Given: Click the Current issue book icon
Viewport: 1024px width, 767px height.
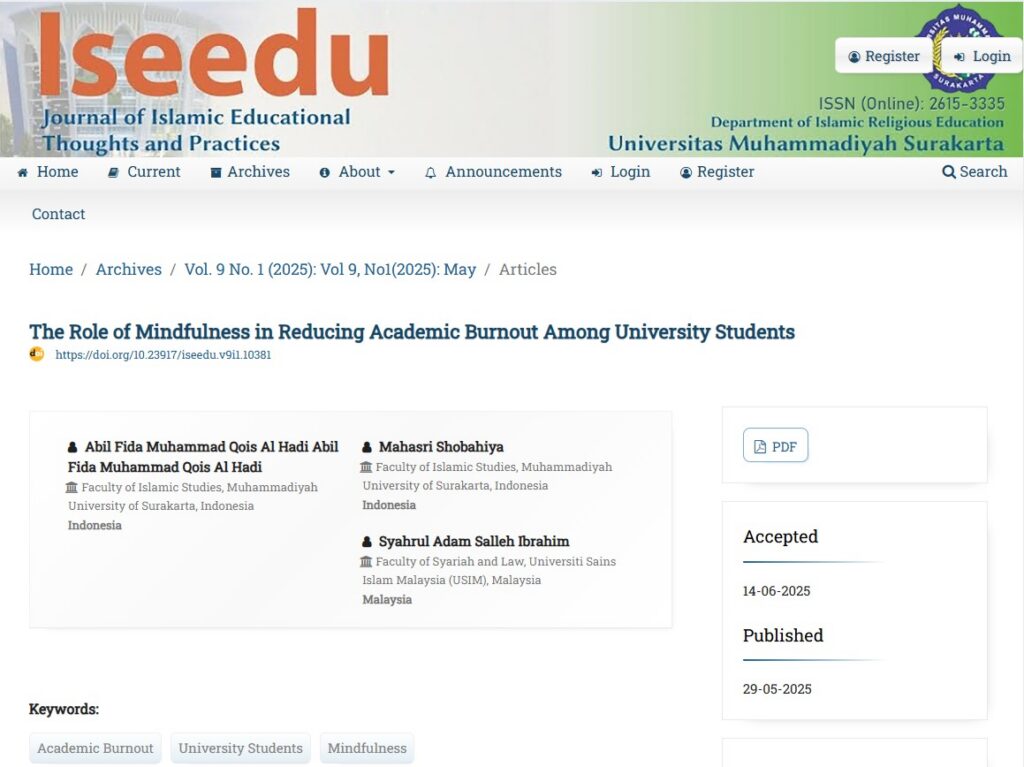Looking at the screenshot, I should tap(113, 172).
